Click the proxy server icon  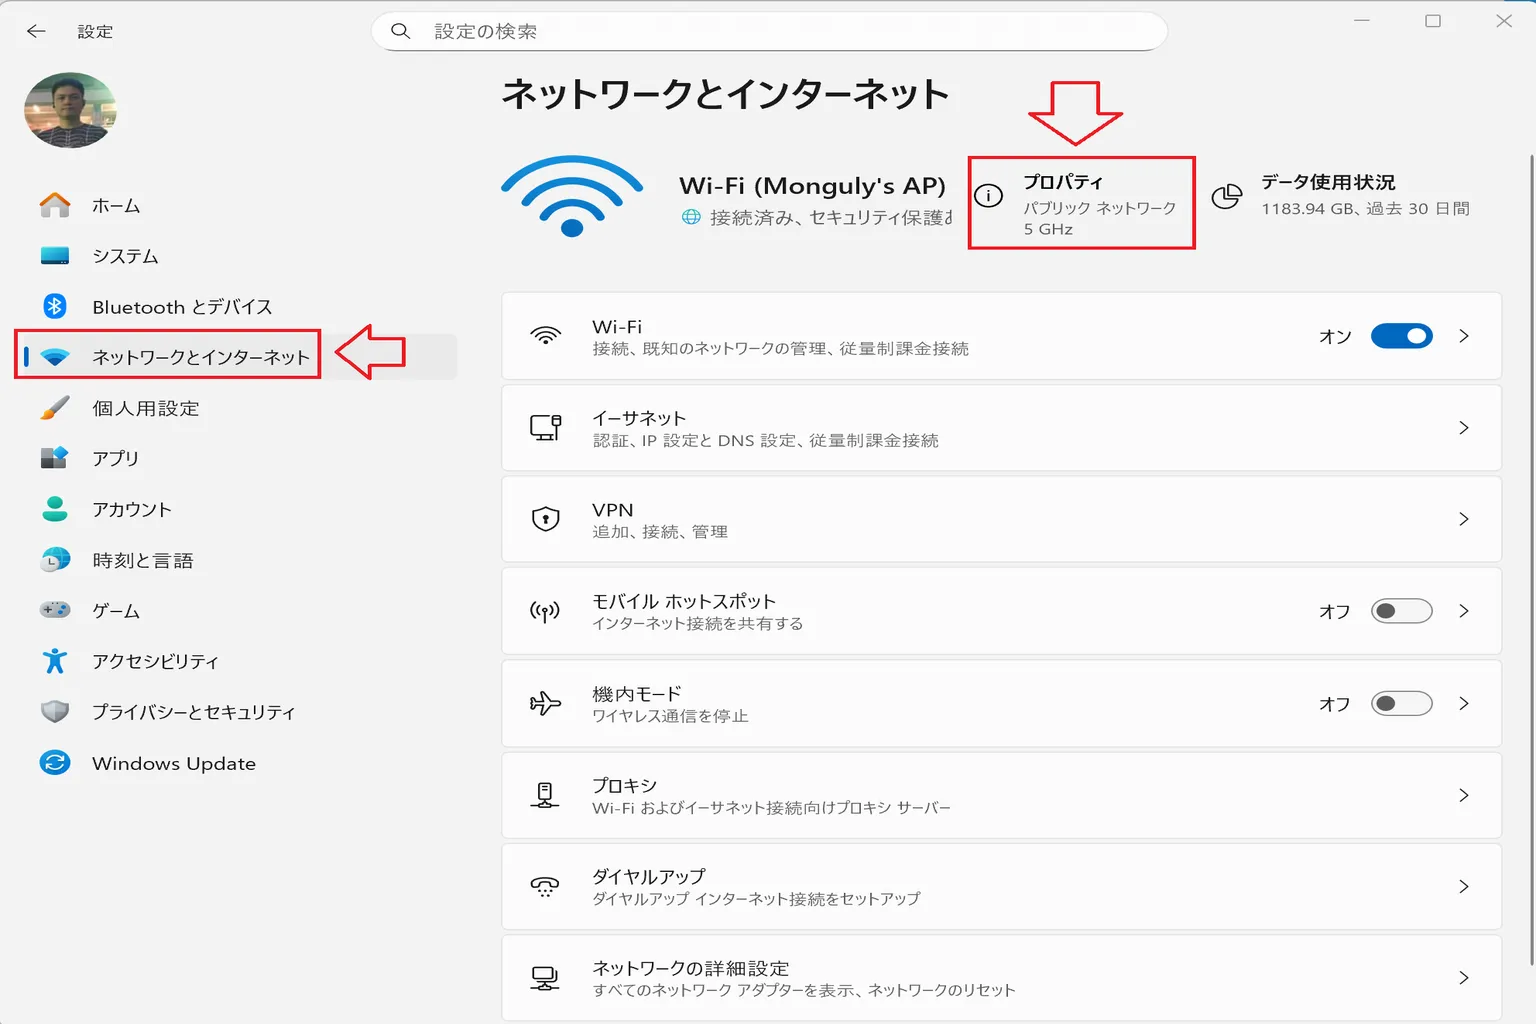point(546,795)
